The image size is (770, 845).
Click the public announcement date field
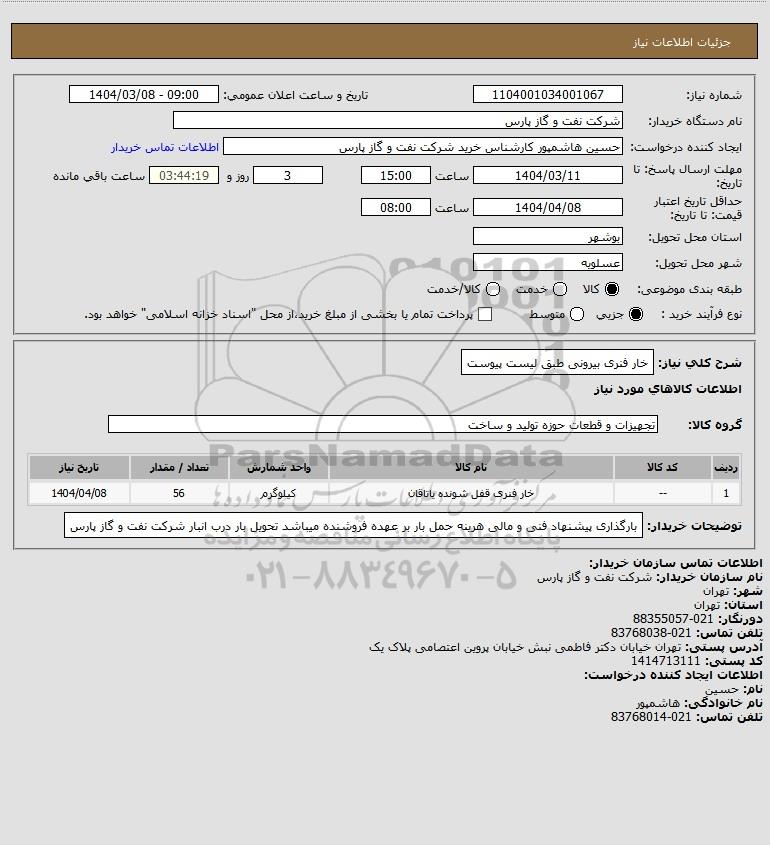(144, 94)
